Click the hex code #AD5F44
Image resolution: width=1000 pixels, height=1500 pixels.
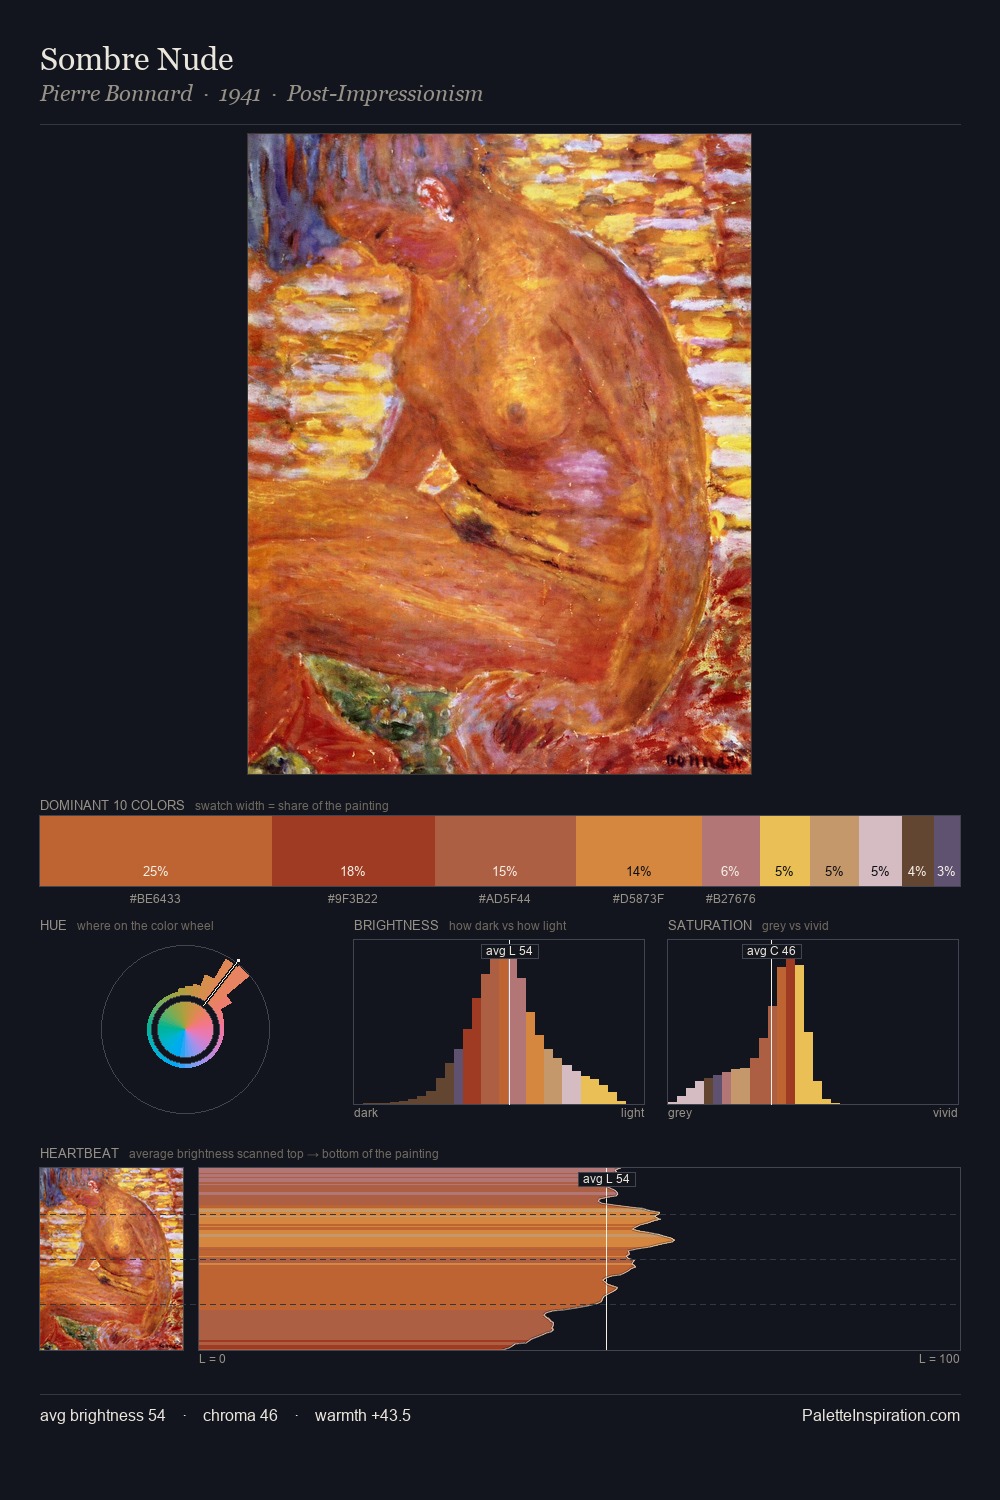click(505, 899)
